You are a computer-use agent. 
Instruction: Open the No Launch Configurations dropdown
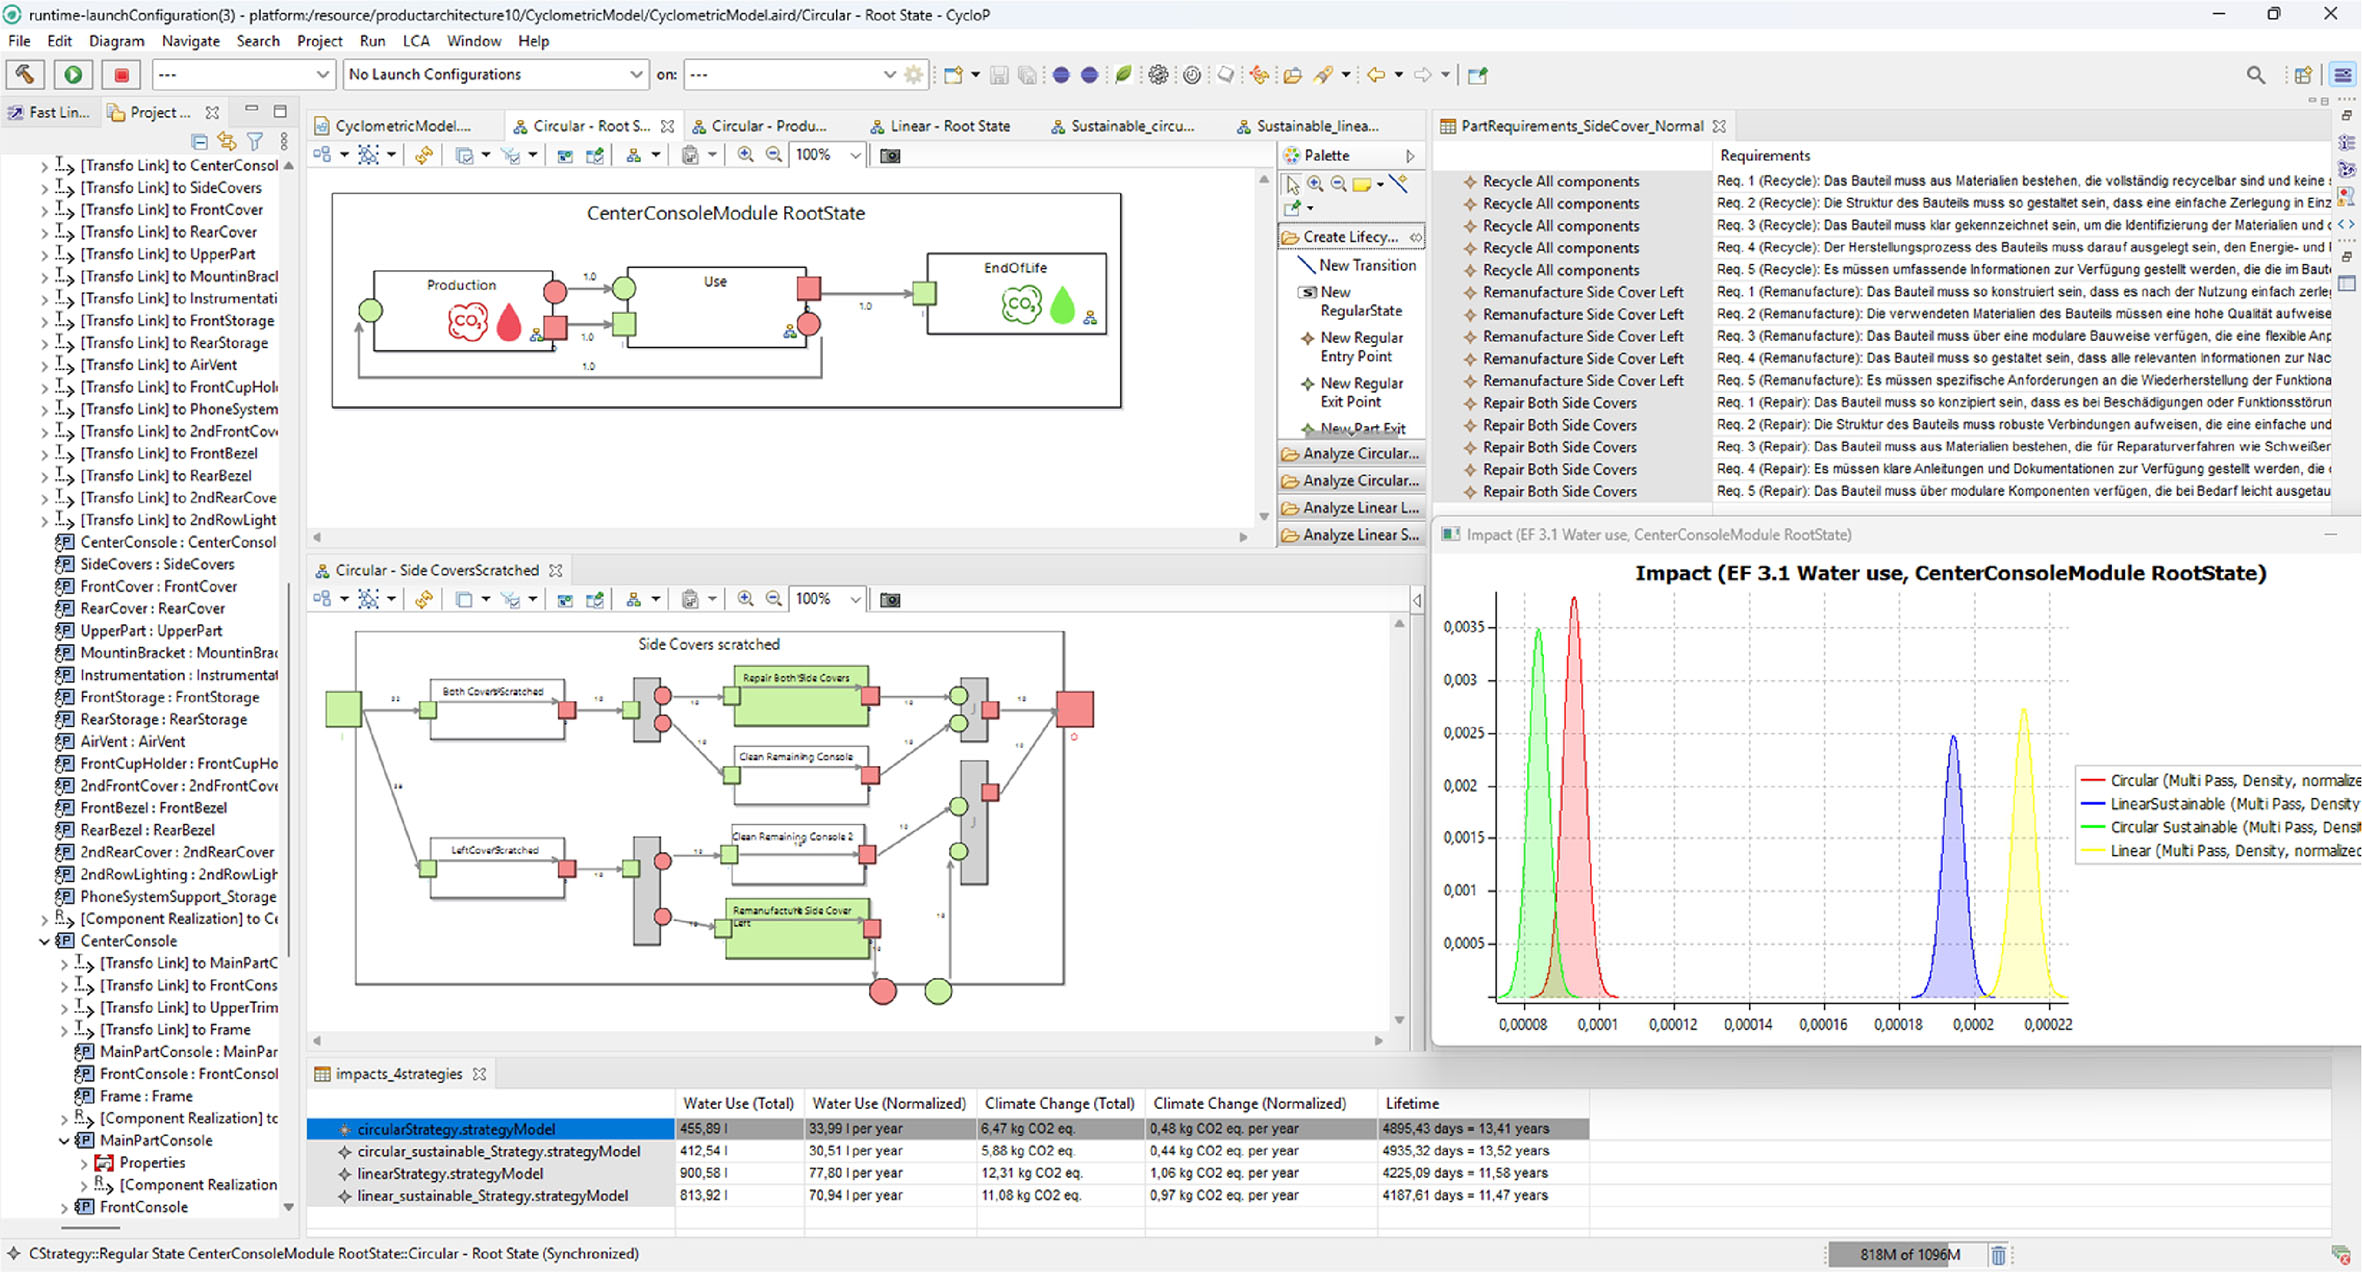coord(635,75)
